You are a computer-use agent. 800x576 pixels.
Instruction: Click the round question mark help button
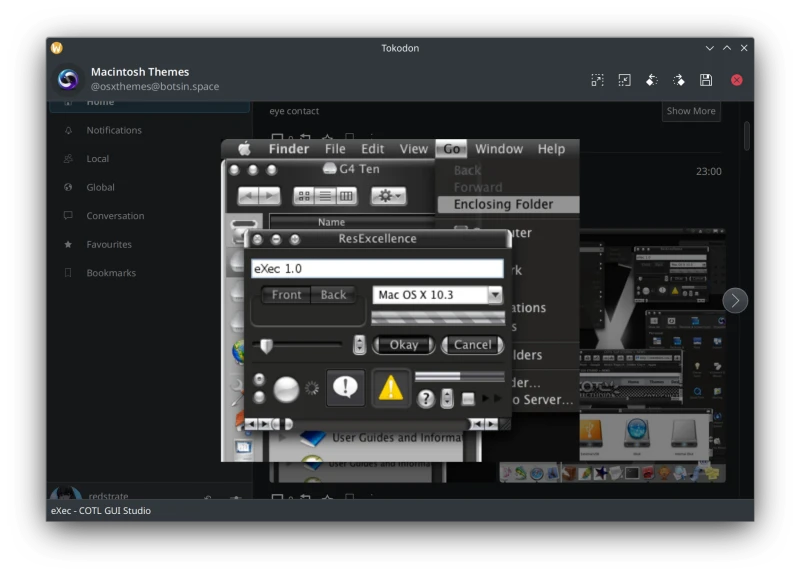coord(426,398)
